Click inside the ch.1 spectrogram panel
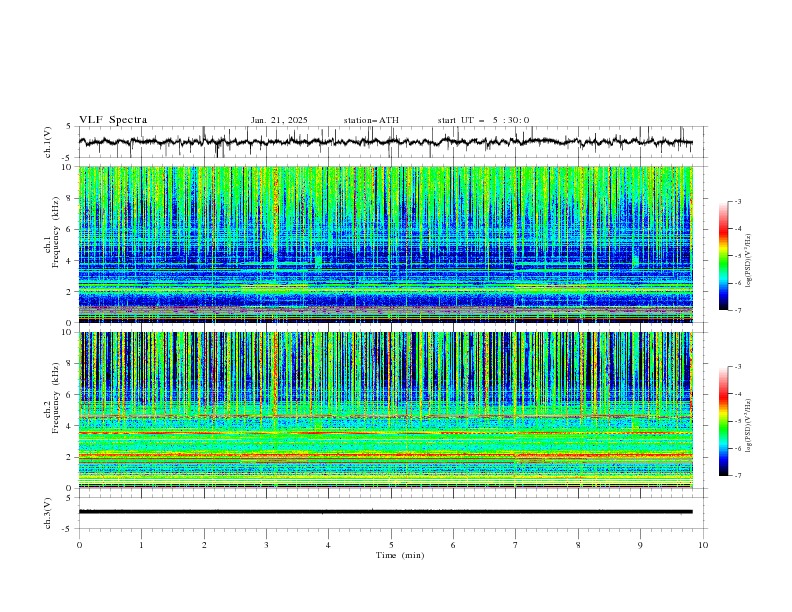Screen dimensions: 792x612 [x=386, y=244]
